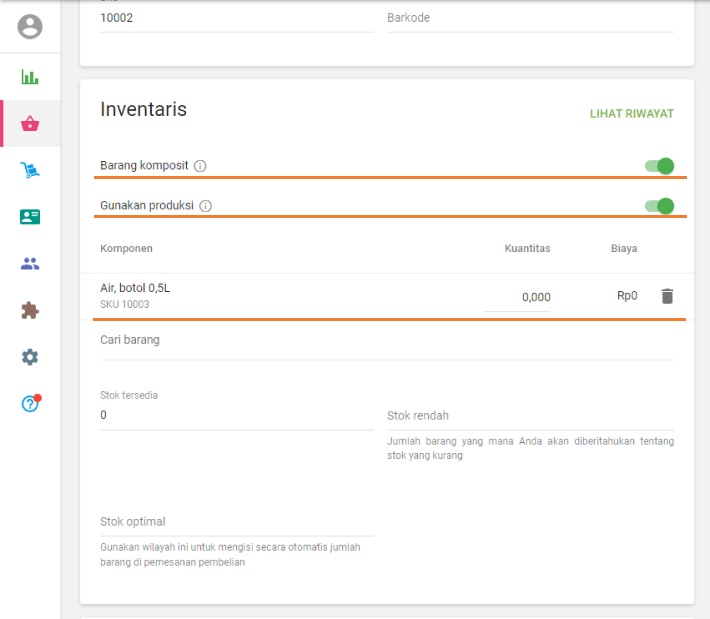Image resolution: width=710 pixels, height=619 pixels.
Task: Click the Stok rendah input field
Action: tap(530, 416)
